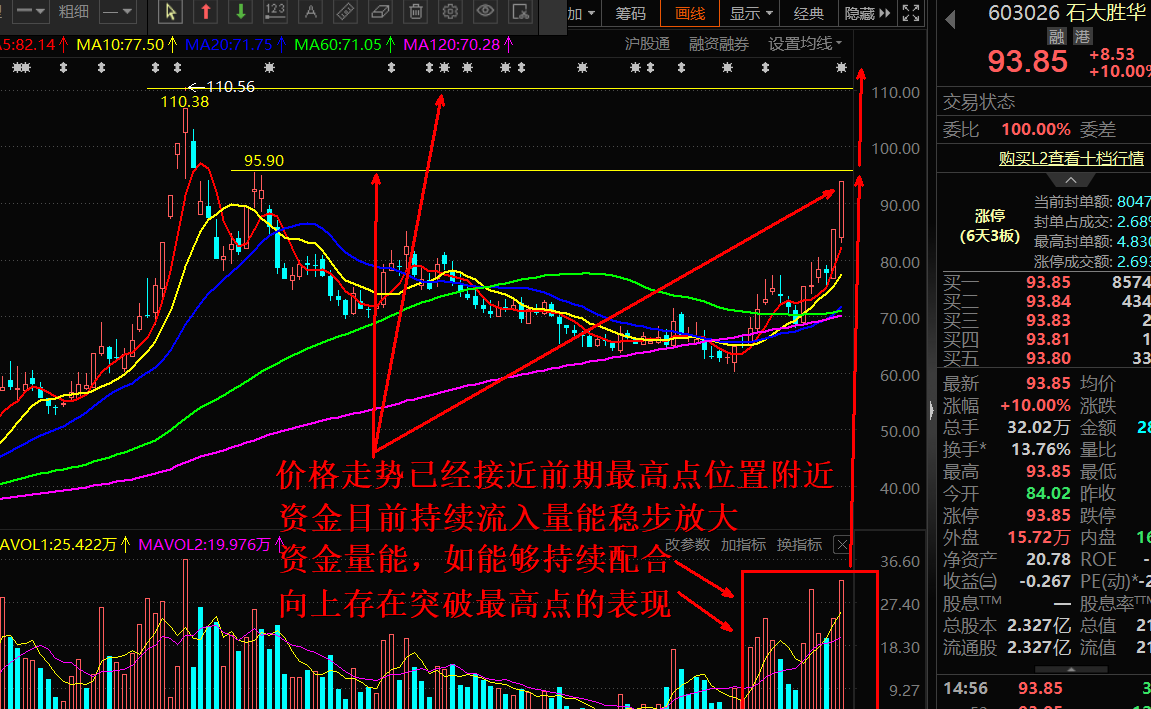Click the 沪股通 button

click(647, 44)
